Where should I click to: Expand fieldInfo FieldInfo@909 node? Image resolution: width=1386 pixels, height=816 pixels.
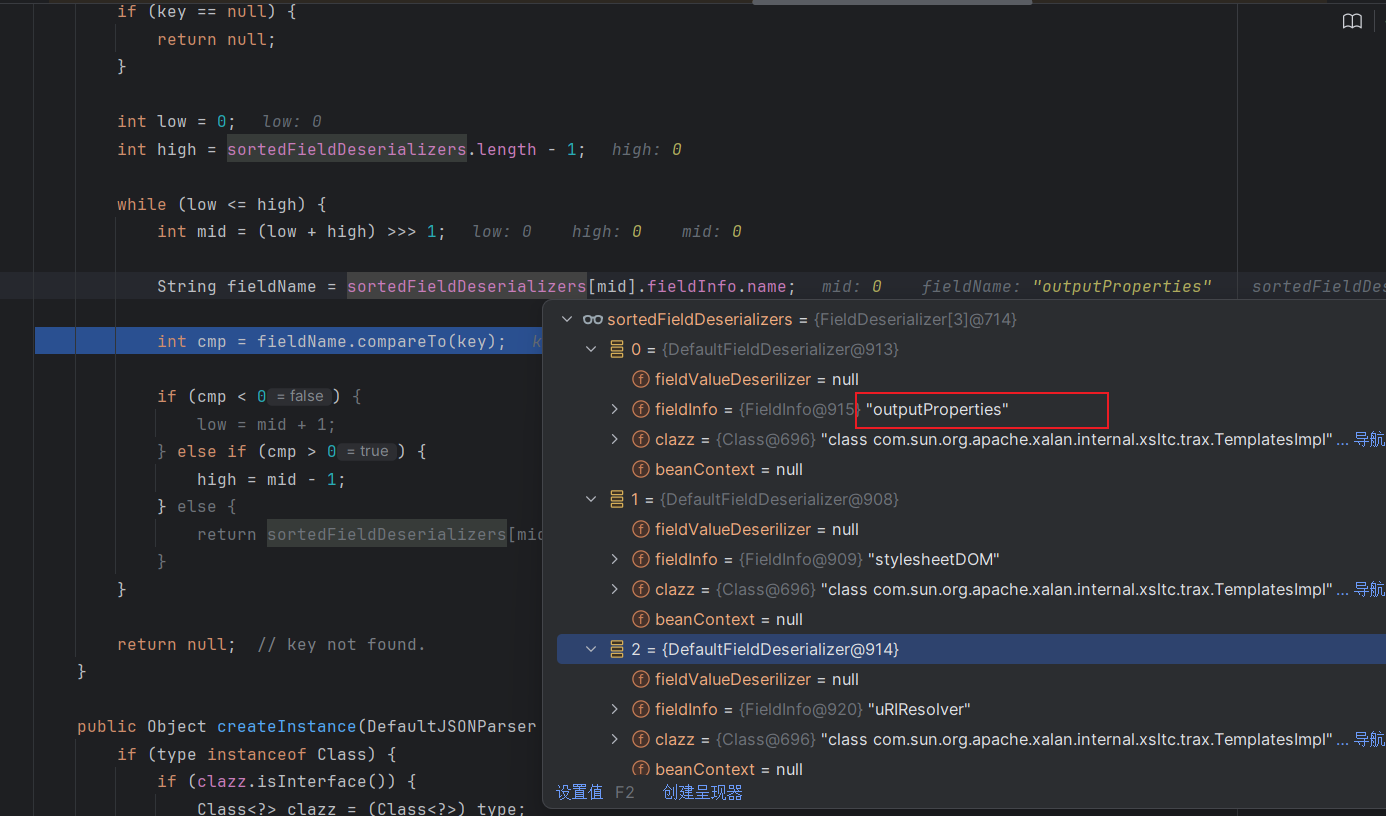615,559
